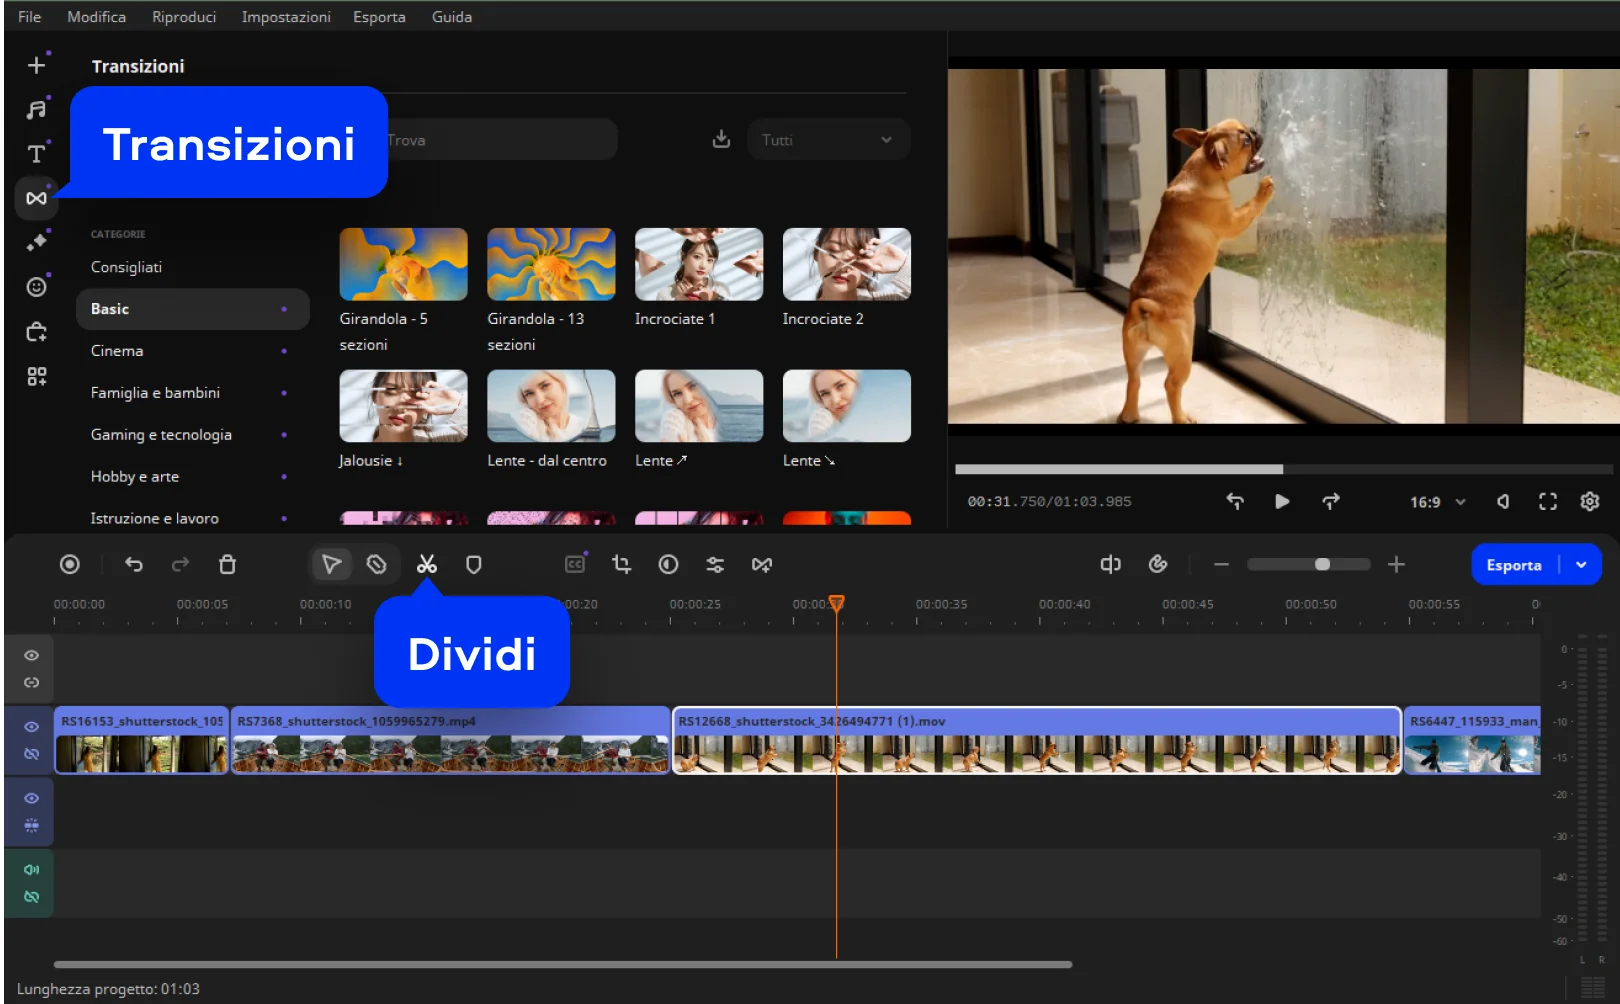The width and height of the screenshot is (1620, 1004).
Task: Click the blue Esporta button
Action: (1513, 565)
